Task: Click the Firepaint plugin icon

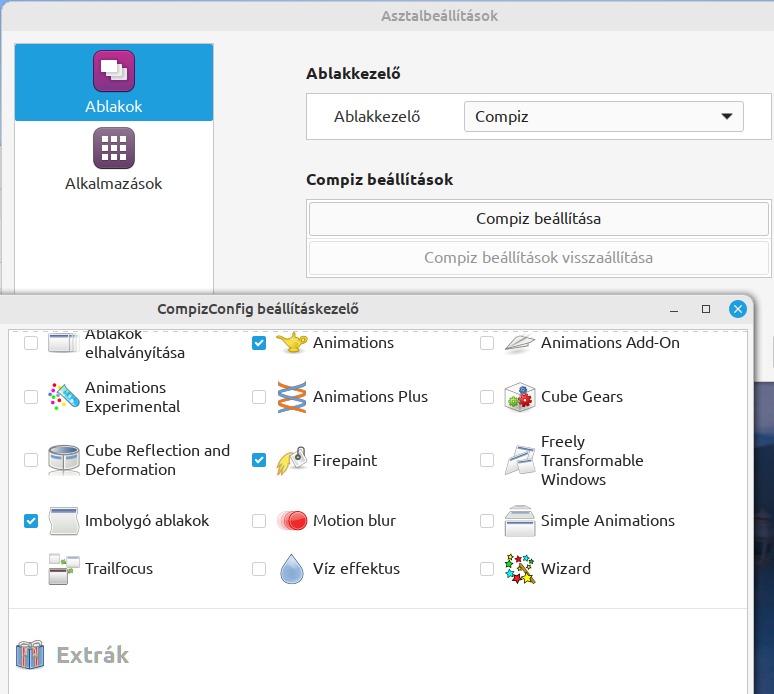Action: tap(291, 461)
